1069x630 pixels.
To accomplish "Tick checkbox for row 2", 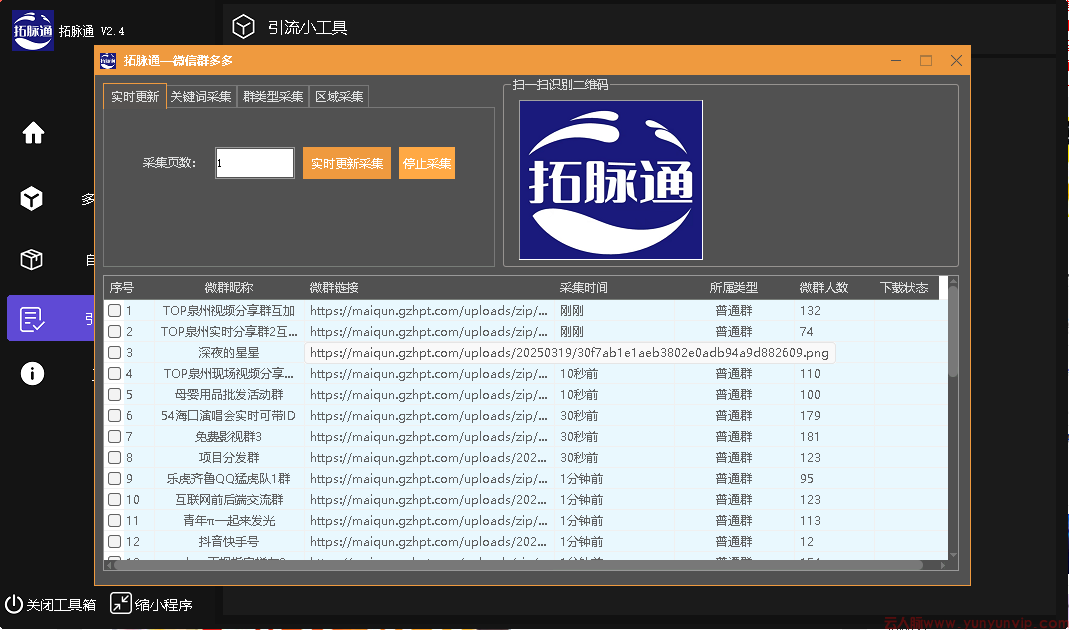I will (115, 331).
